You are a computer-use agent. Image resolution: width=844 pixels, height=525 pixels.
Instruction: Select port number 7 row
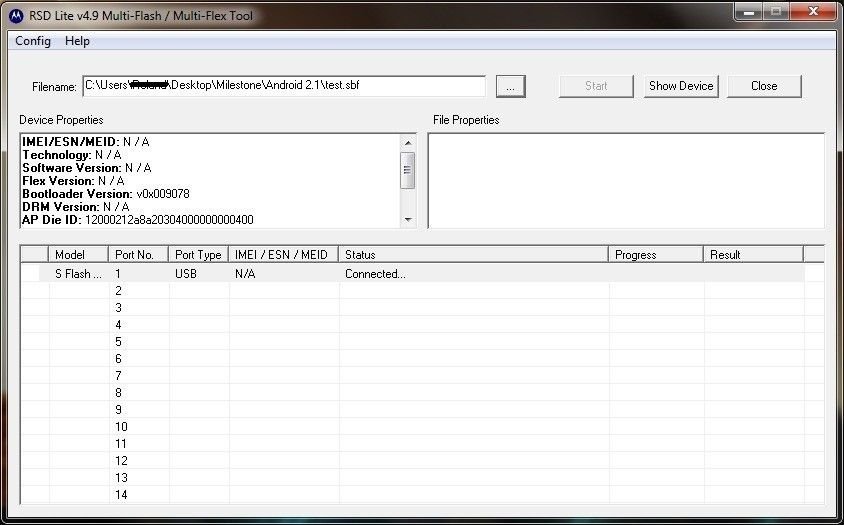pyautogui.click(x=422, y=376)
